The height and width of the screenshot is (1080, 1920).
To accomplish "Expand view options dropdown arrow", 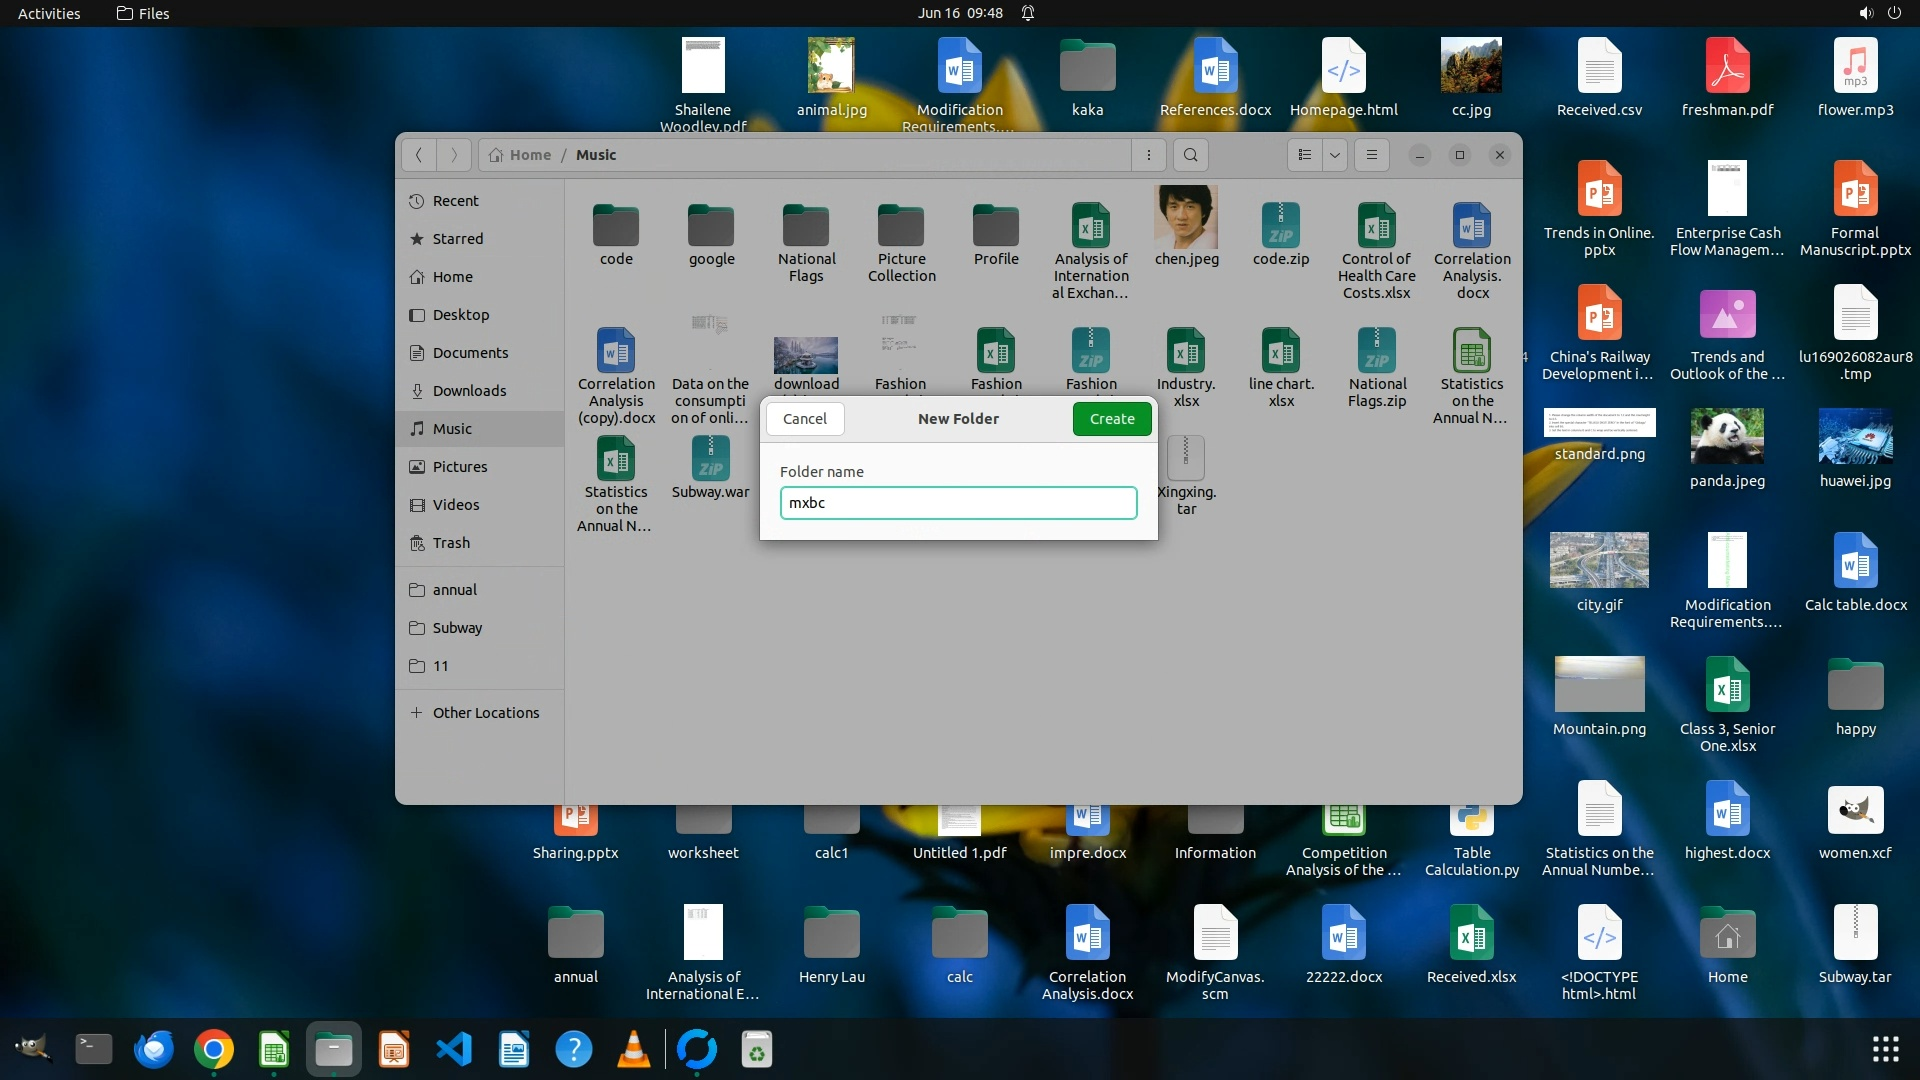I will 1334,155.
